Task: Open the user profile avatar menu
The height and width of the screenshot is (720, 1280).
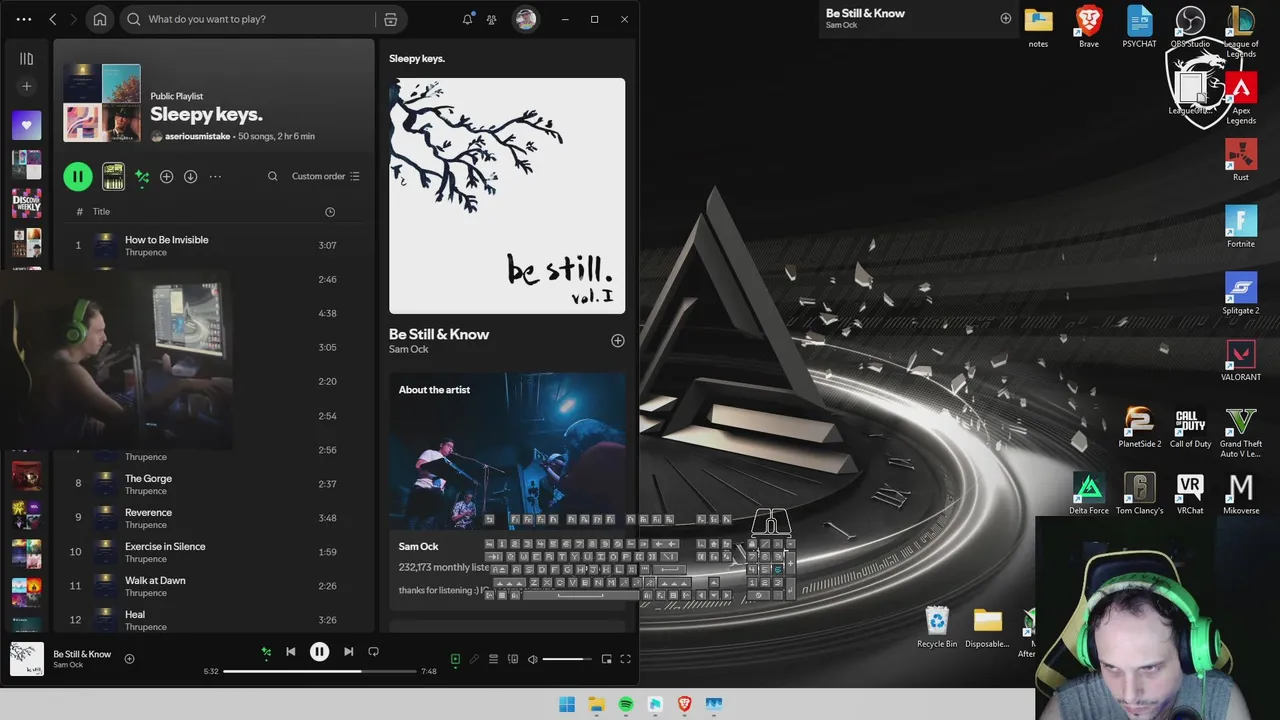Action: pos(525,19)
